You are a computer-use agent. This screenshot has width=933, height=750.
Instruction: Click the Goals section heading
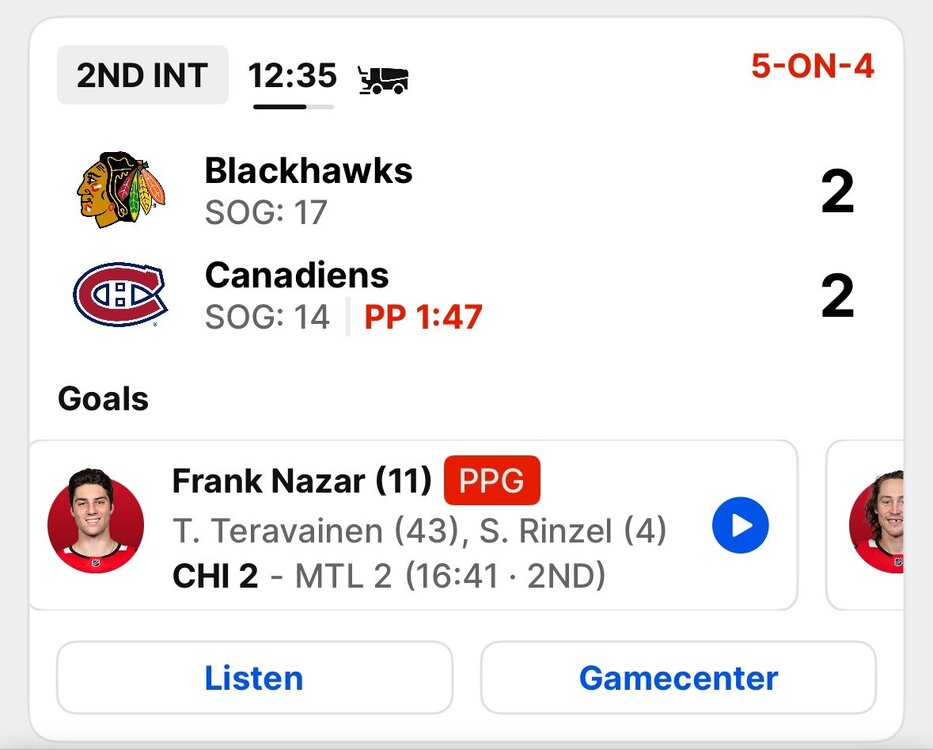pyautogui.click(x=103, y=399)
